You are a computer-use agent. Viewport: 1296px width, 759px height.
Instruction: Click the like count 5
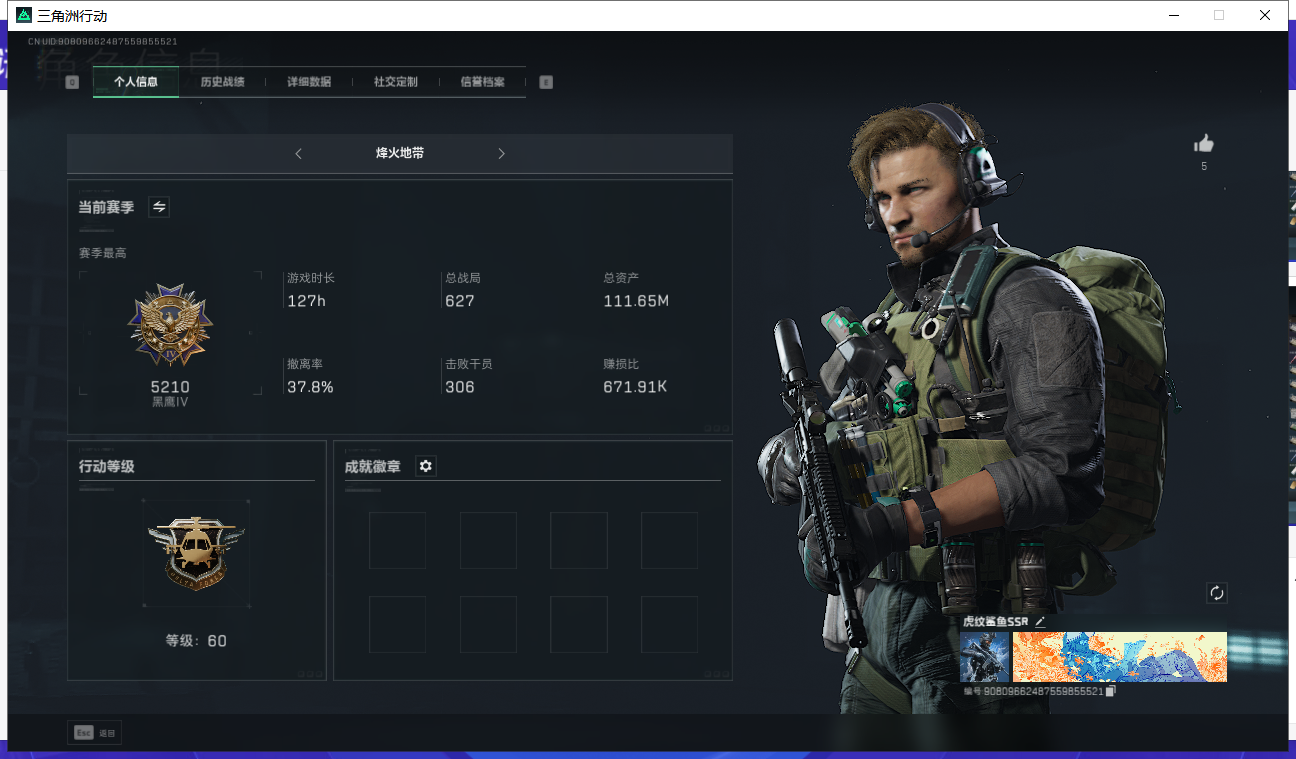point(1204,166)
